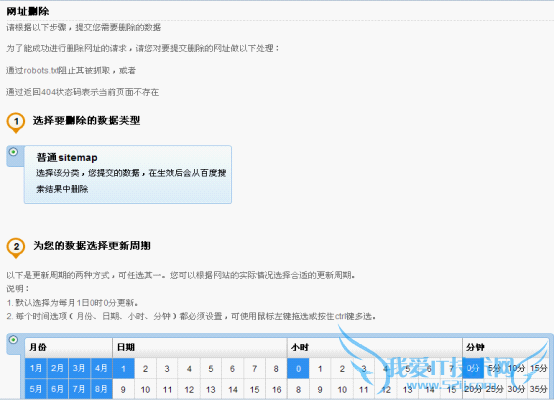The image size is (554, 400).
Task: Choose day 10 in the 日期 column
Action: tap(145, 389)
